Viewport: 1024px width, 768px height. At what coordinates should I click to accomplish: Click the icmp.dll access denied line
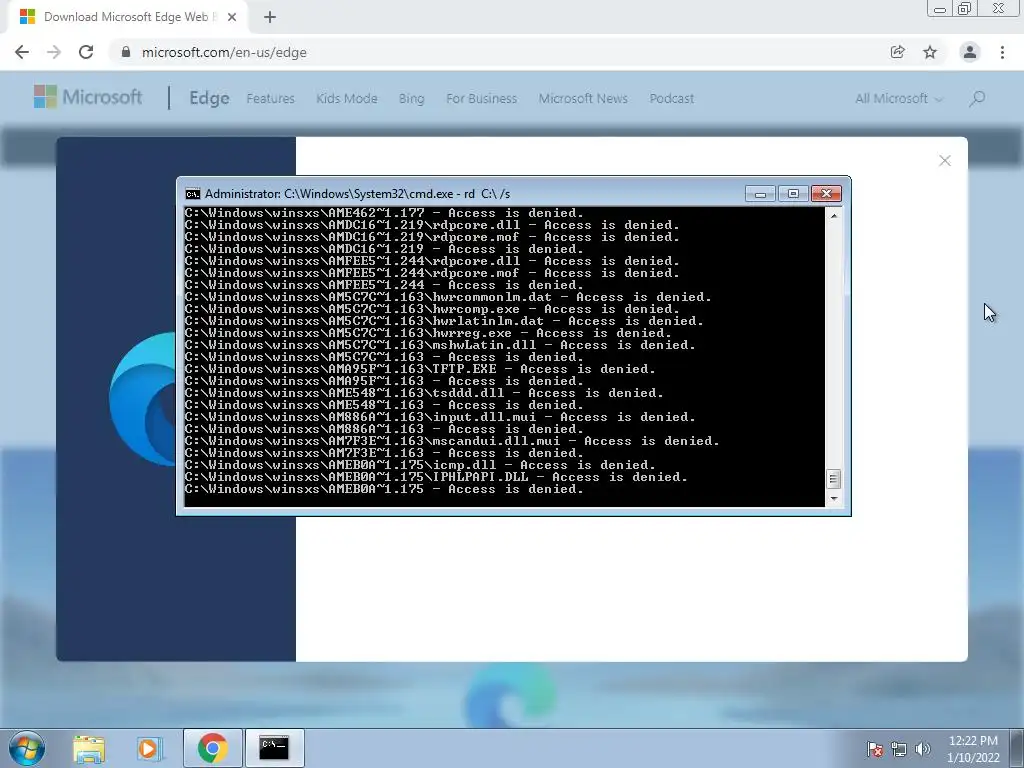420,465
